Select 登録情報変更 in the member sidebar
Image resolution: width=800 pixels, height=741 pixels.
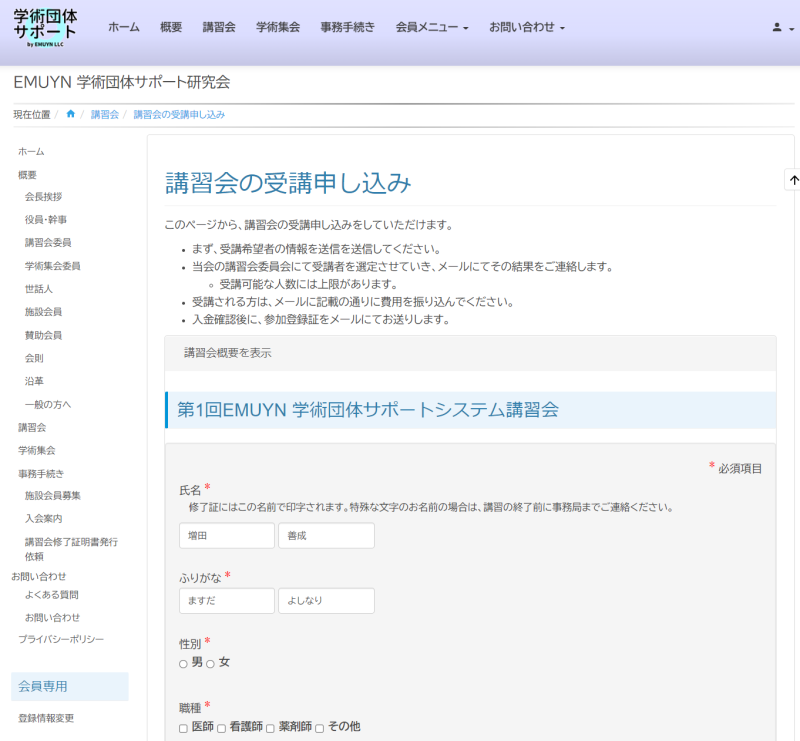[46, 718]
